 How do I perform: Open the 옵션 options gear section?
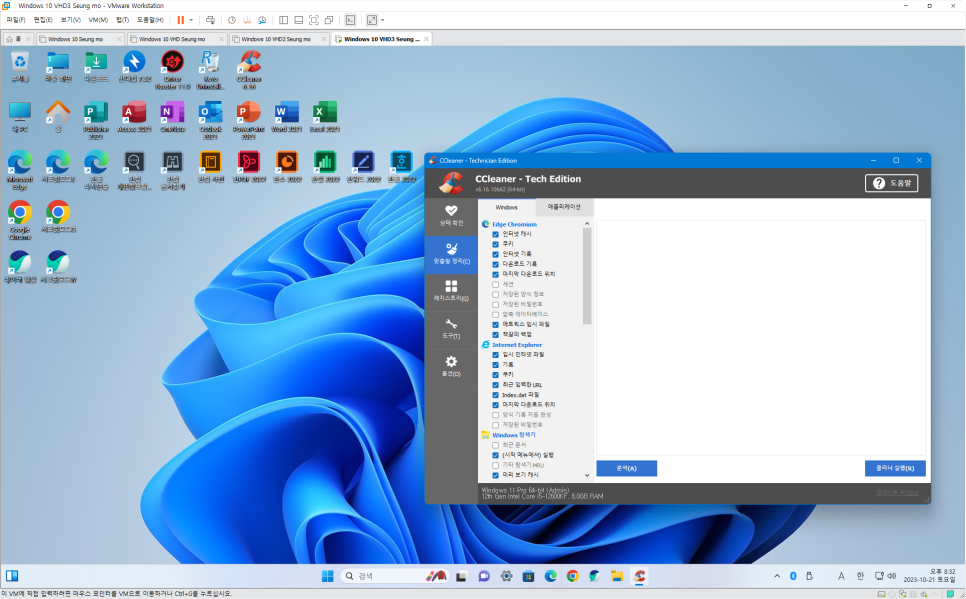coord(451,367)
